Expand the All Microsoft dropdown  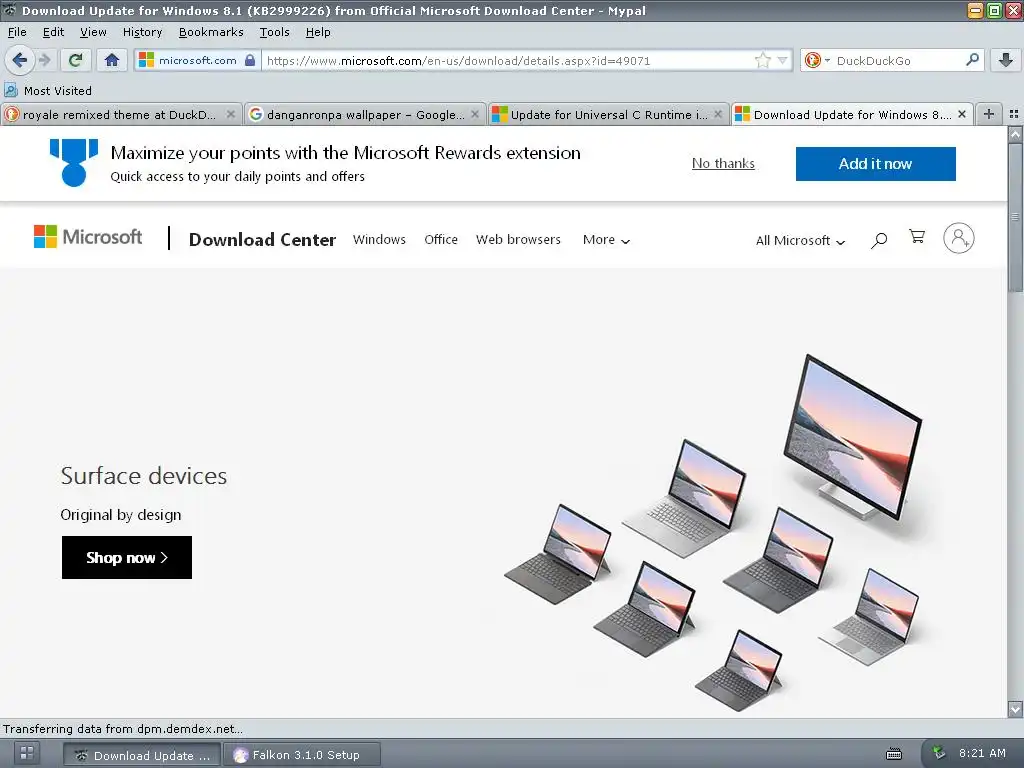(801, 240)
